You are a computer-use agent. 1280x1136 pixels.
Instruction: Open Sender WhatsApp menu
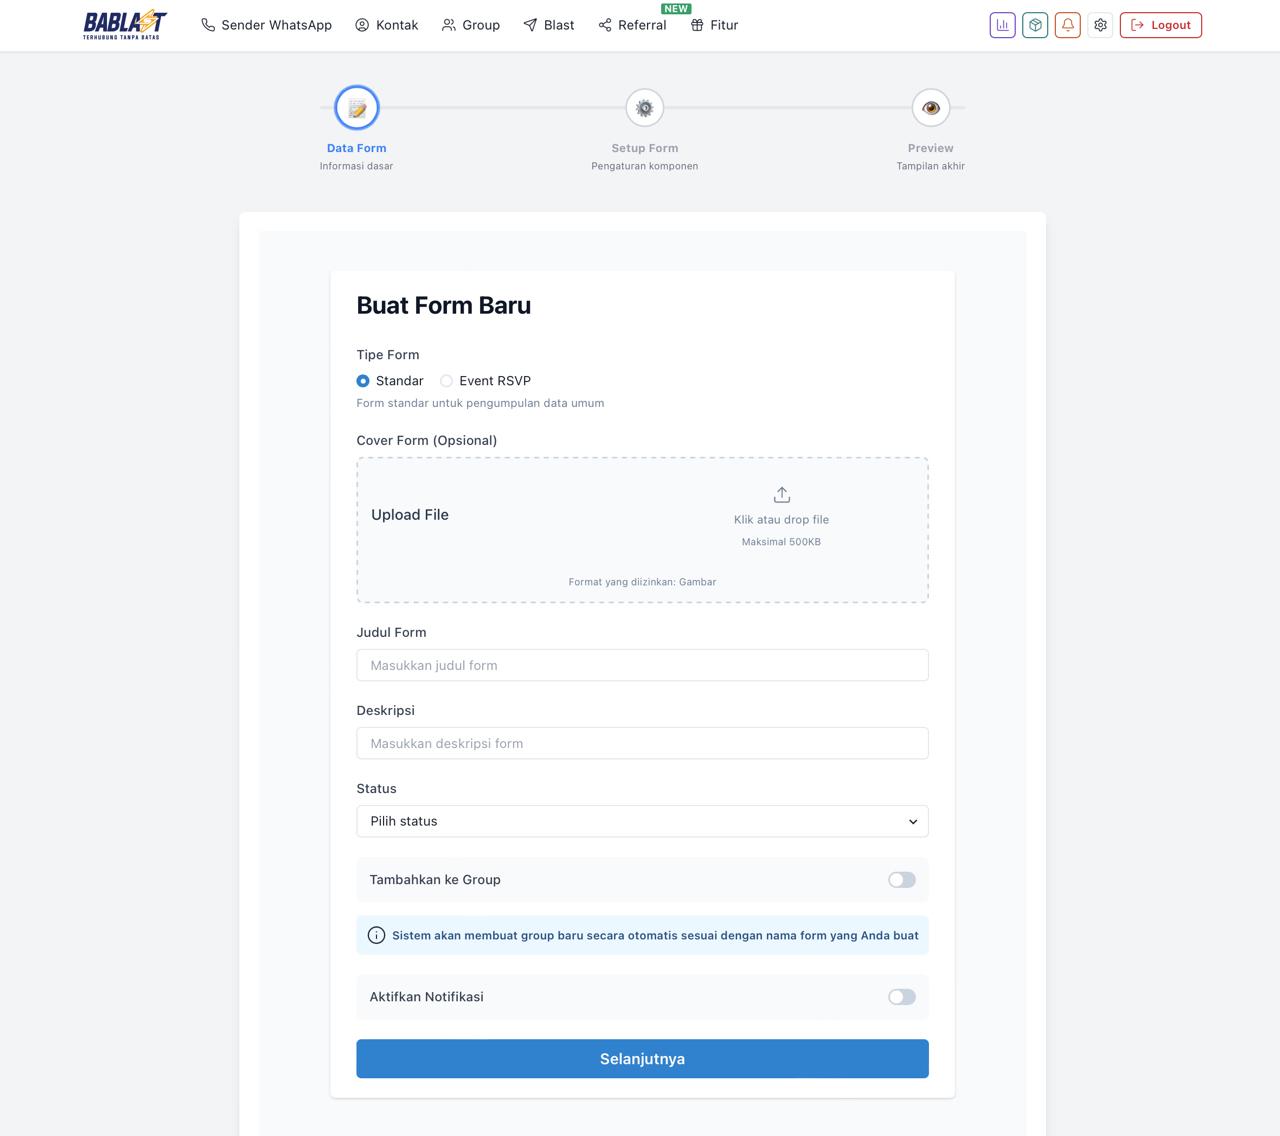point(266,25)
